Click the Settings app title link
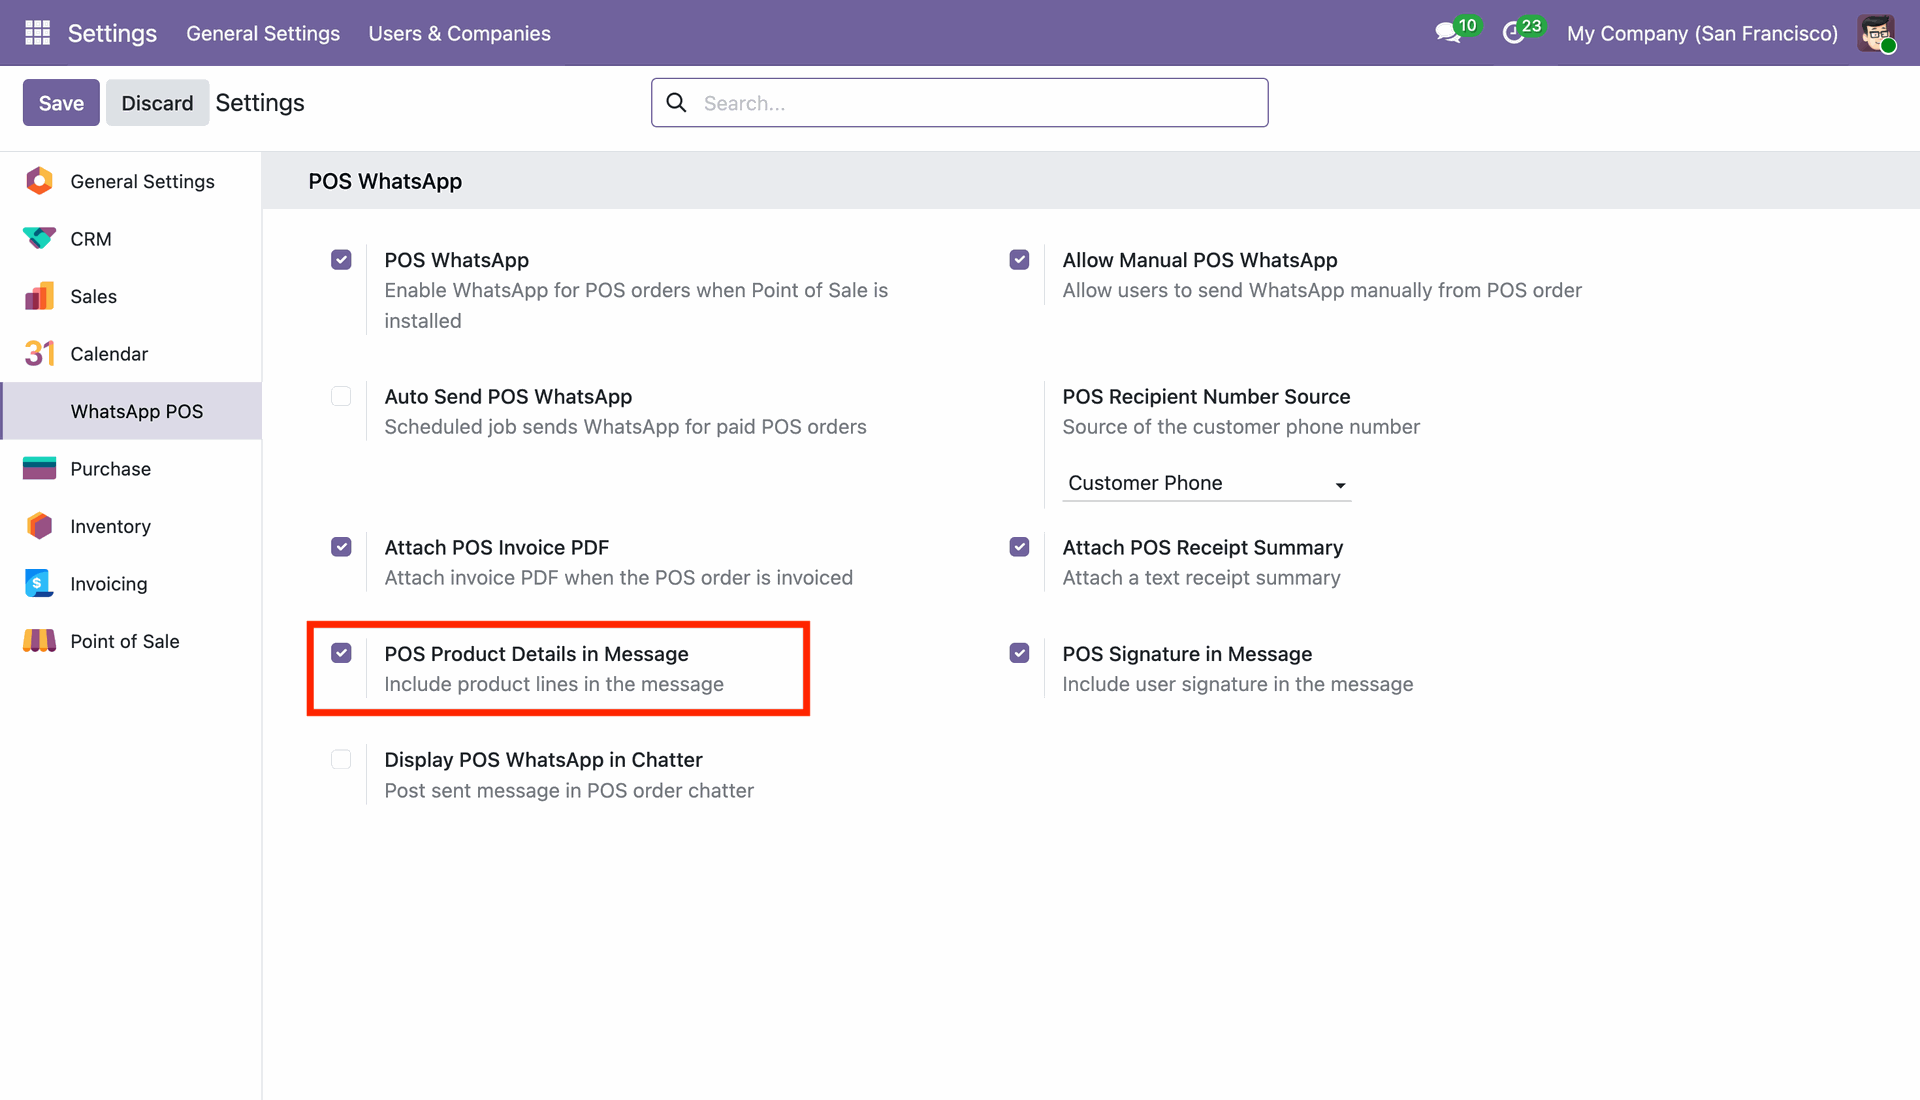This screenshot has height=1100, width=1920. (x=112, y=33)
